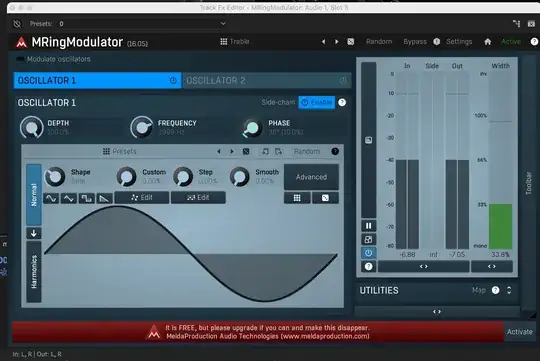The height and width of the screenshot is (361, 540).
Task: Toggle the meters power button
Action: click(x=368, y=253)
